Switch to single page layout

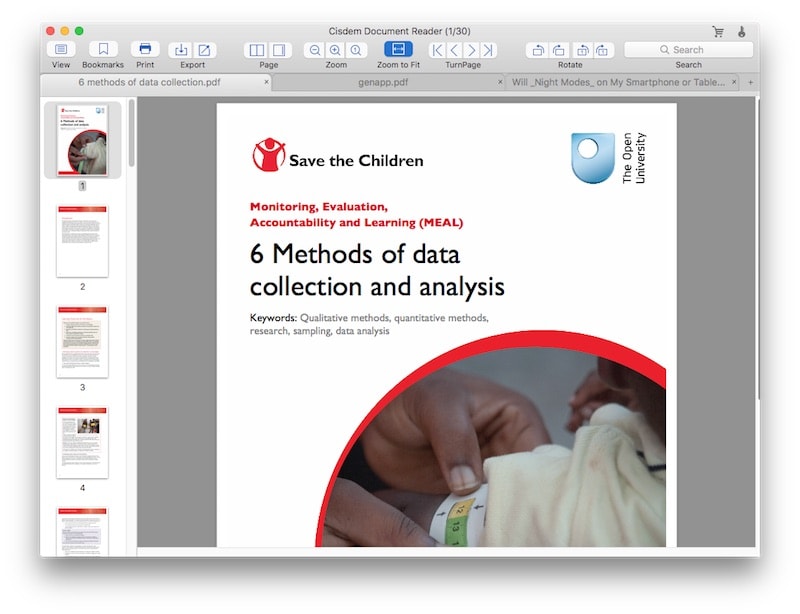click(279, 50)
